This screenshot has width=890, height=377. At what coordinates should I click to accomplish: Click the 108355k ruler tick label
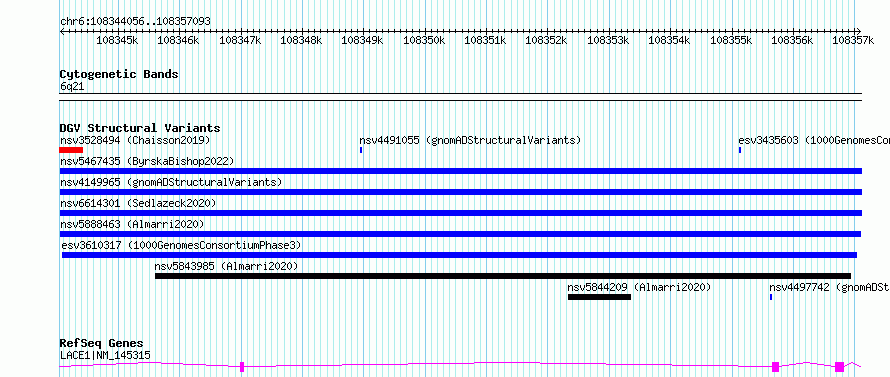pyautogui.click(x=731, y=40)
